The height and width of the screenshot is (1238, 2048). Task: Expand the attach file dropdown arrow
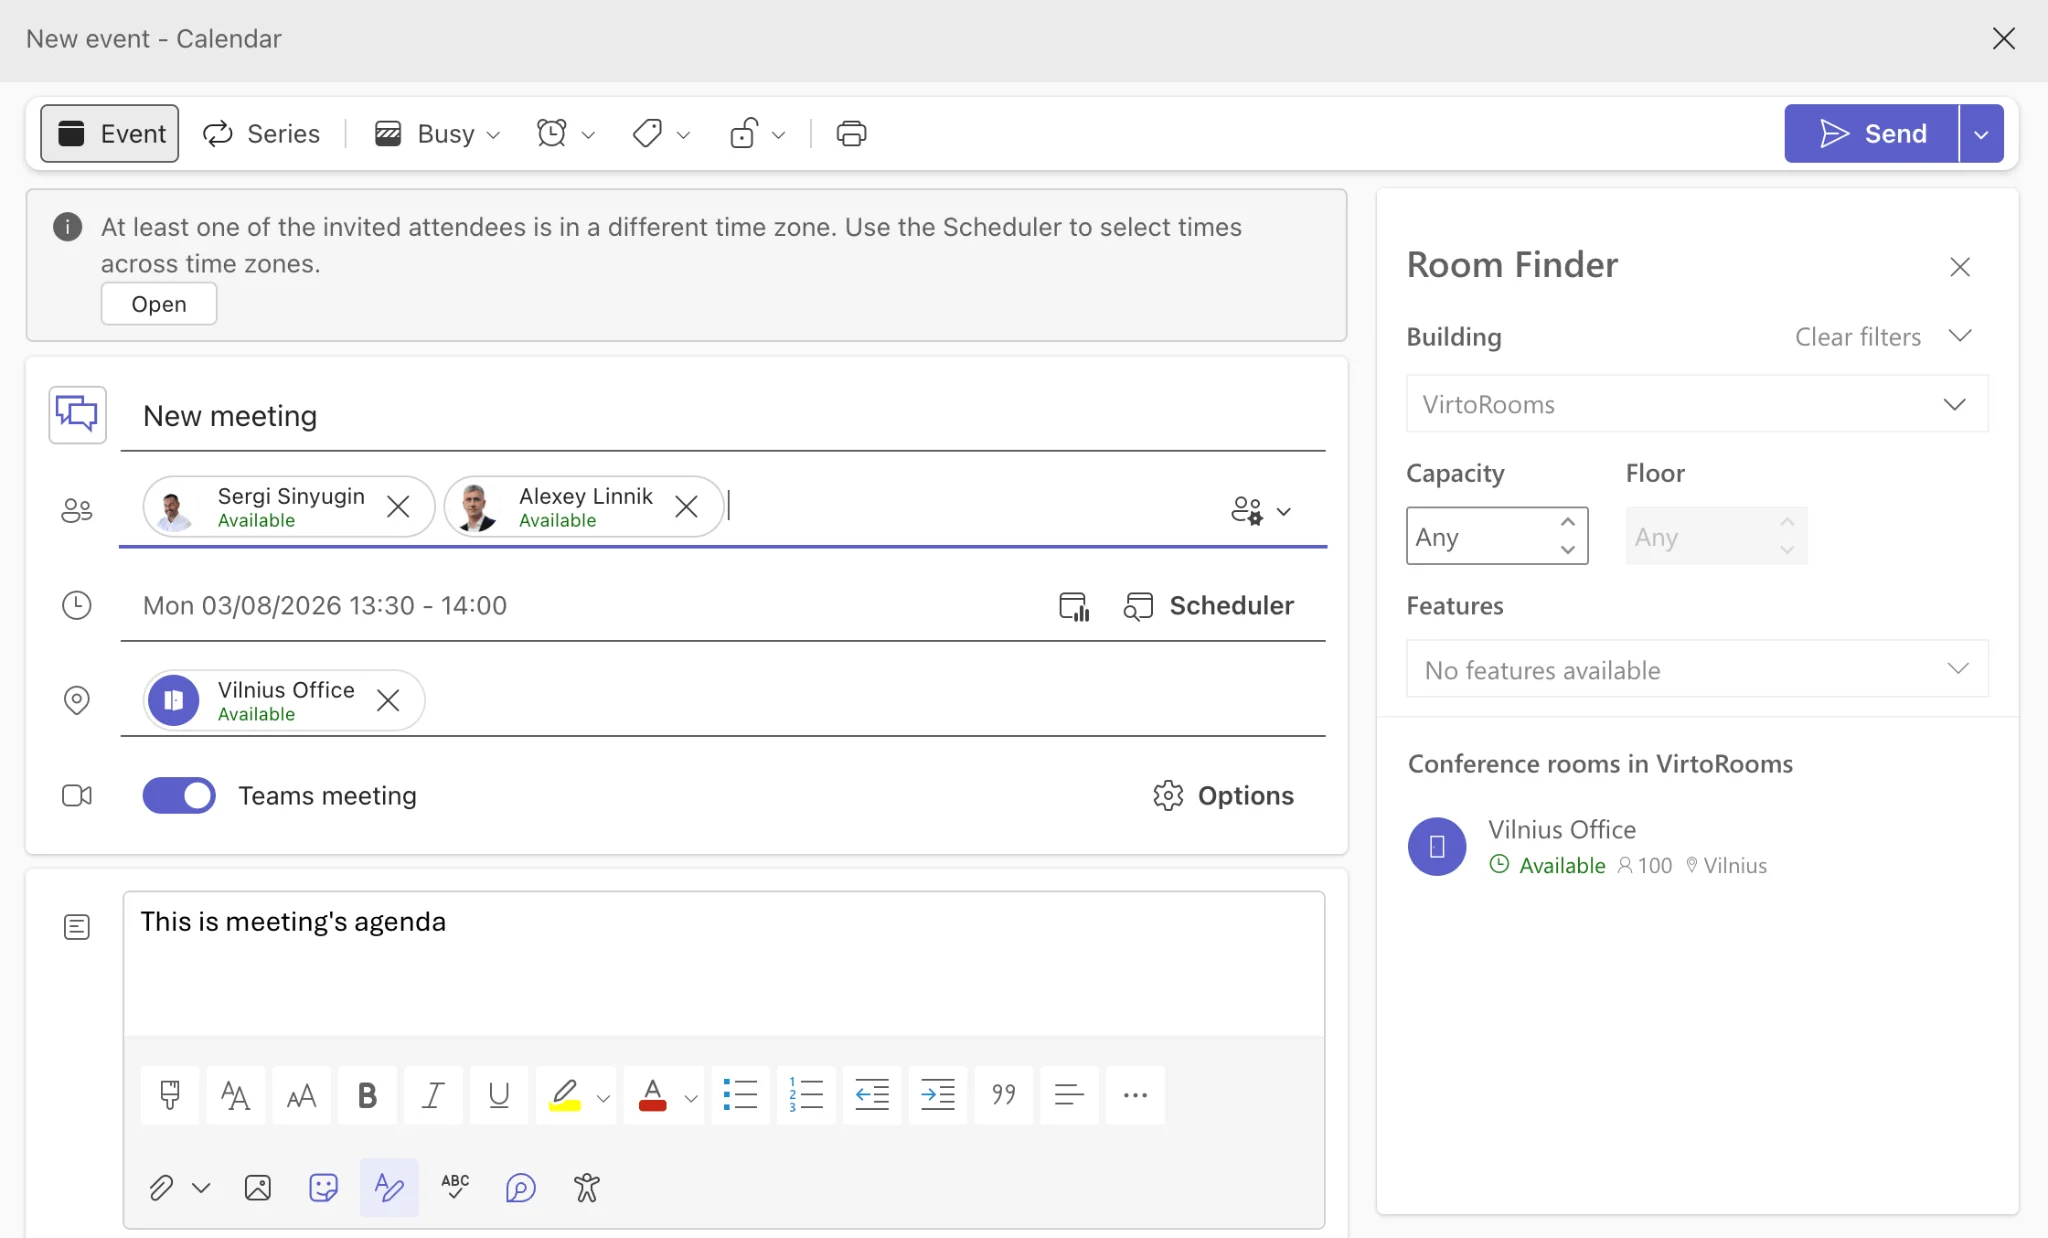point(201,1188)
